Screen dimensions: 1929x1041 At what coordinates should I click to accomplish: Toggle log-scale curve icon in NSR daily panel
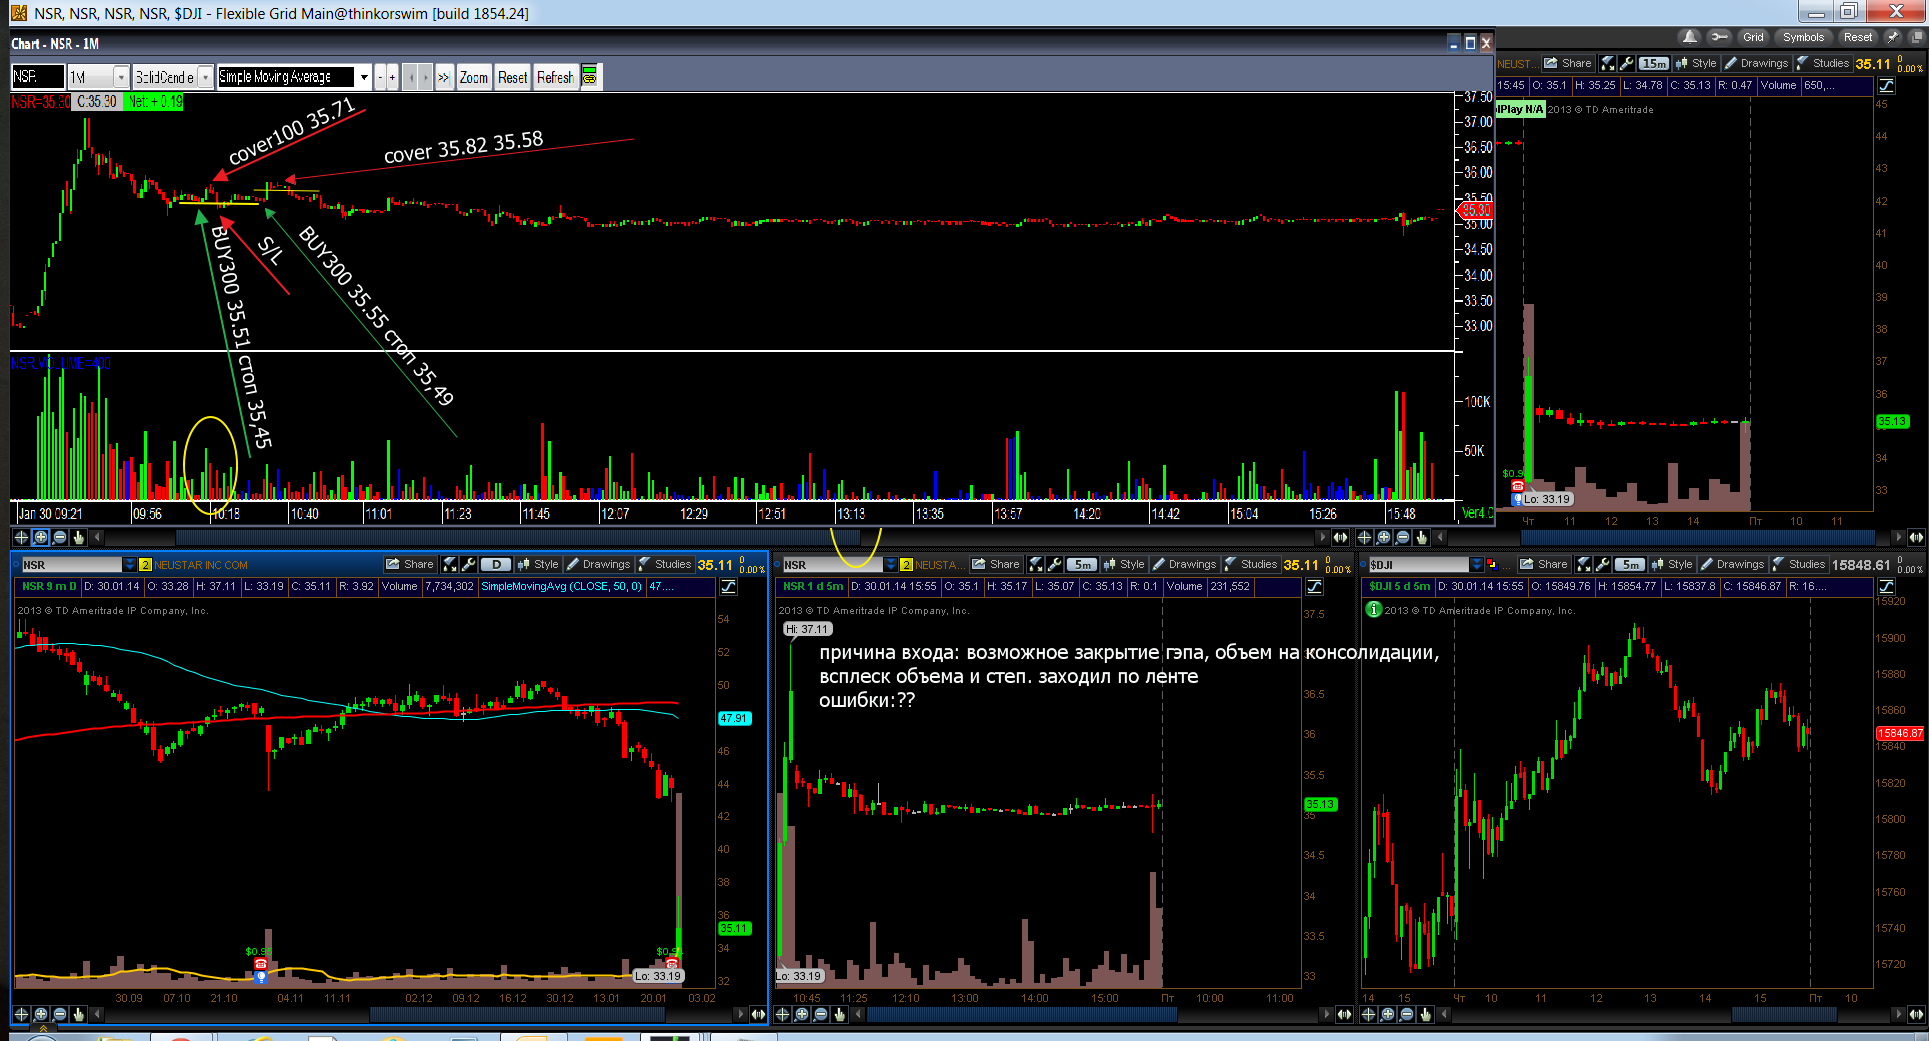coord(729,587)
